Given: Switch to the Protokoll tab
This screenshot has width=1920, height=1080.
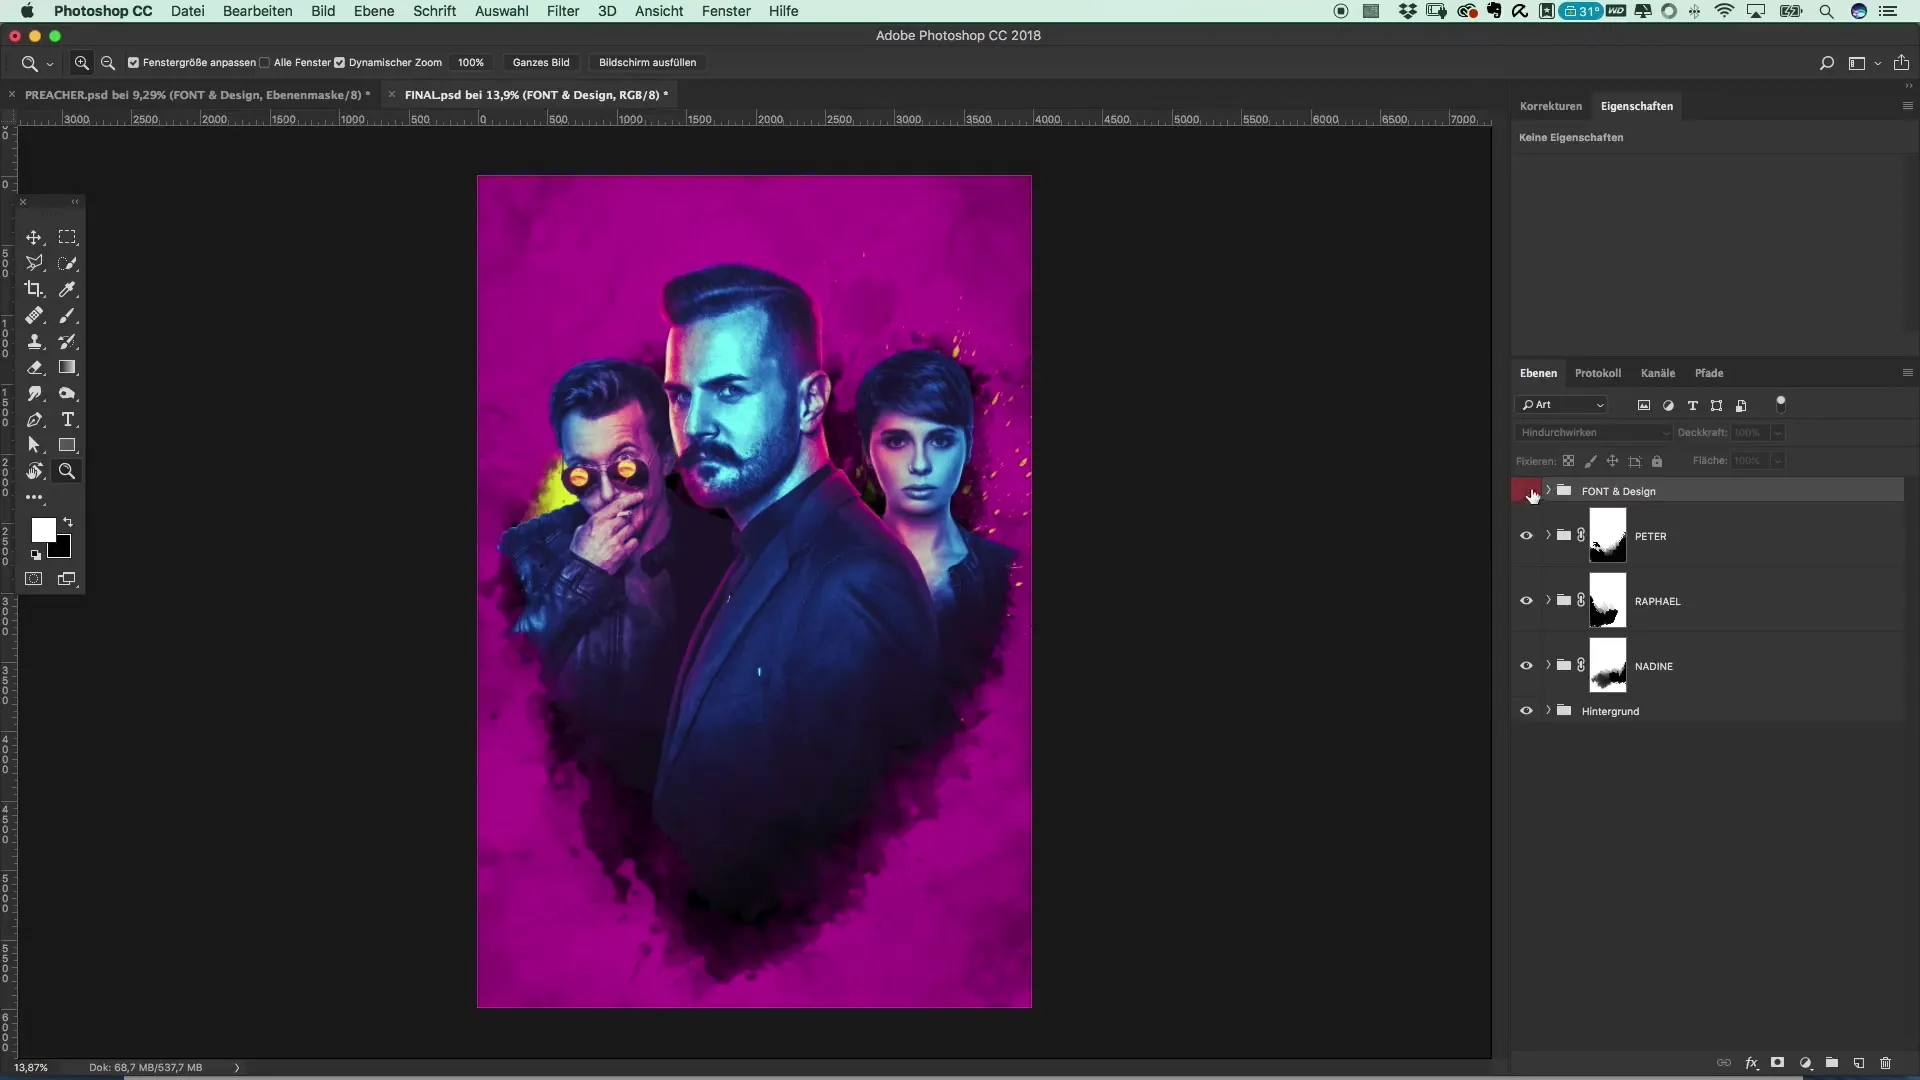Looking at the screenshot, I should click(x=1598, y=373).
